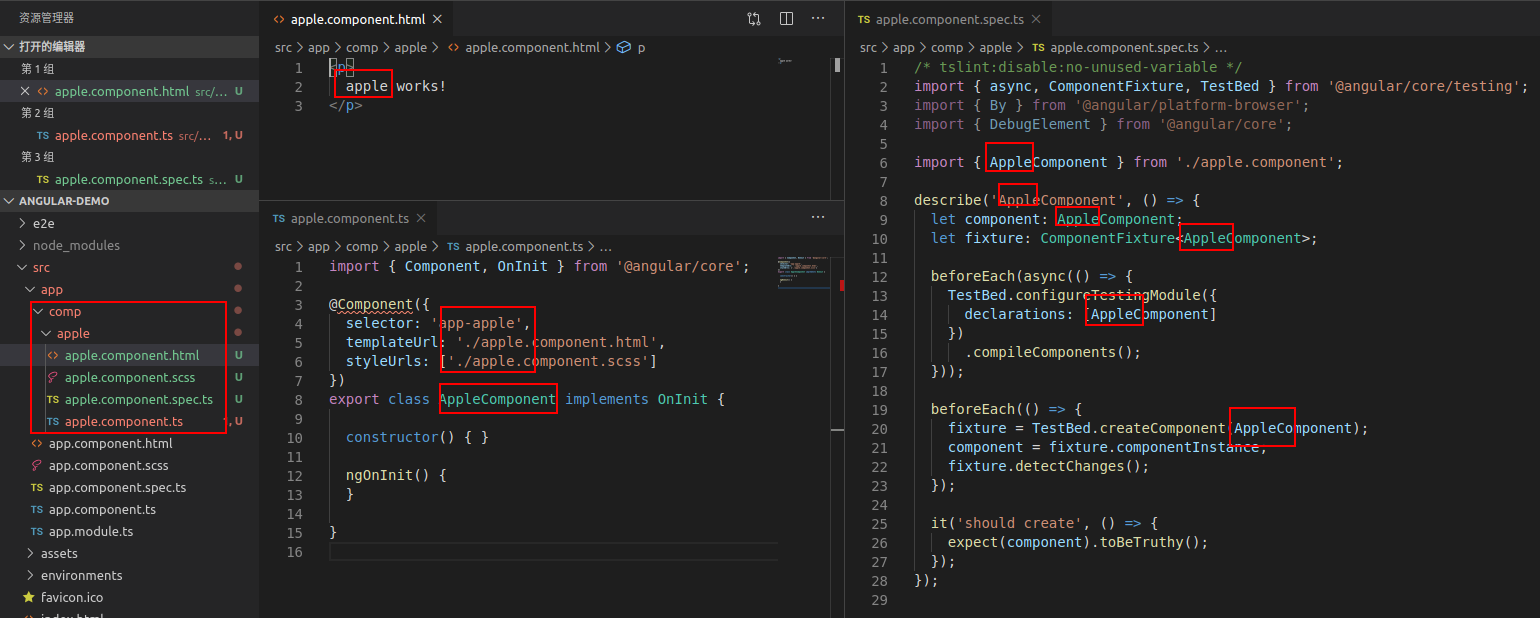
Task: Click the minimap of the apple.component.ts editor
Action: point(802,272)
